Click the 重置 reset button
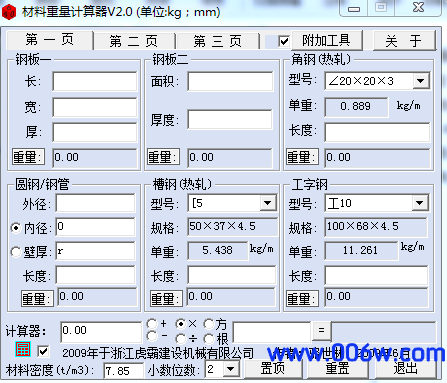Viewport: 447px width, 383px height. [338, 369]
